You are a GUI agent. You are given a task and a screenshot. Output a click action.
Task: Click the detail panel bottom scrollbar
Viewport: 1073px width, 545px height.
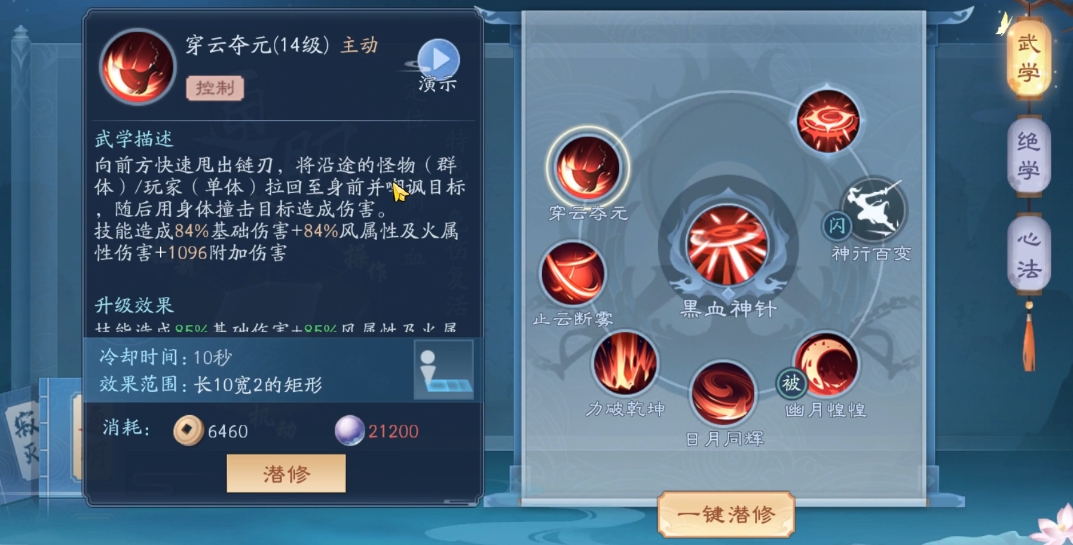(x=457, y=502)
